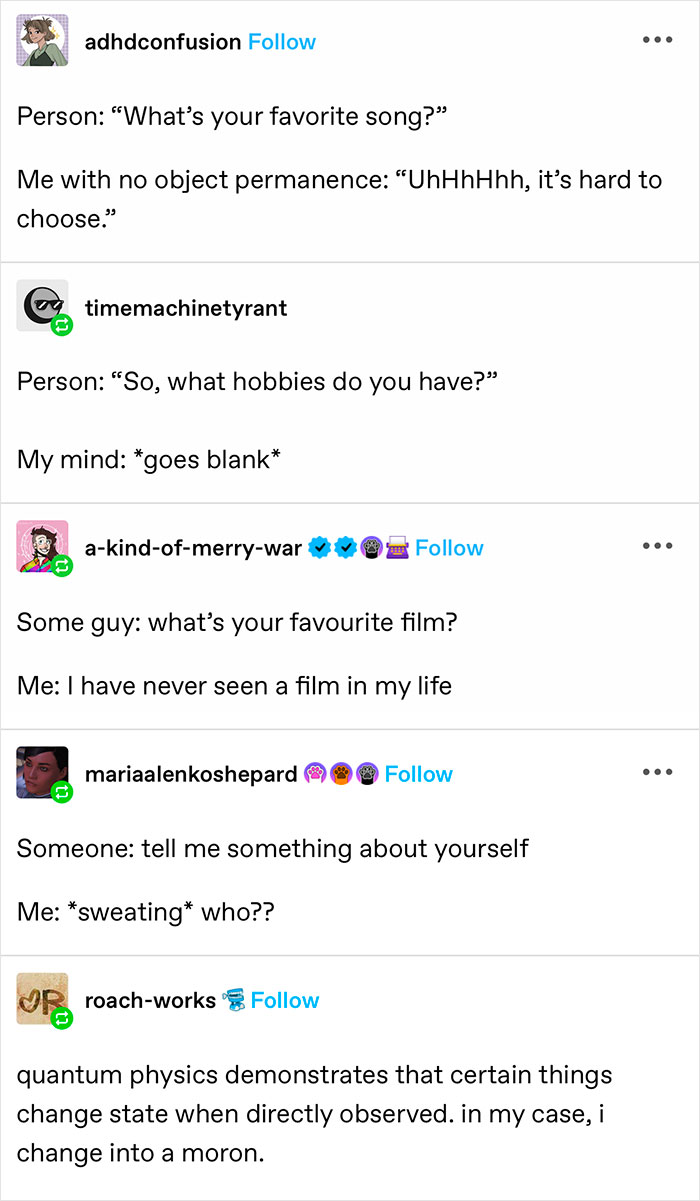Open adhdconfusion's avatar

pyautogui.click(x=42, y=41)
